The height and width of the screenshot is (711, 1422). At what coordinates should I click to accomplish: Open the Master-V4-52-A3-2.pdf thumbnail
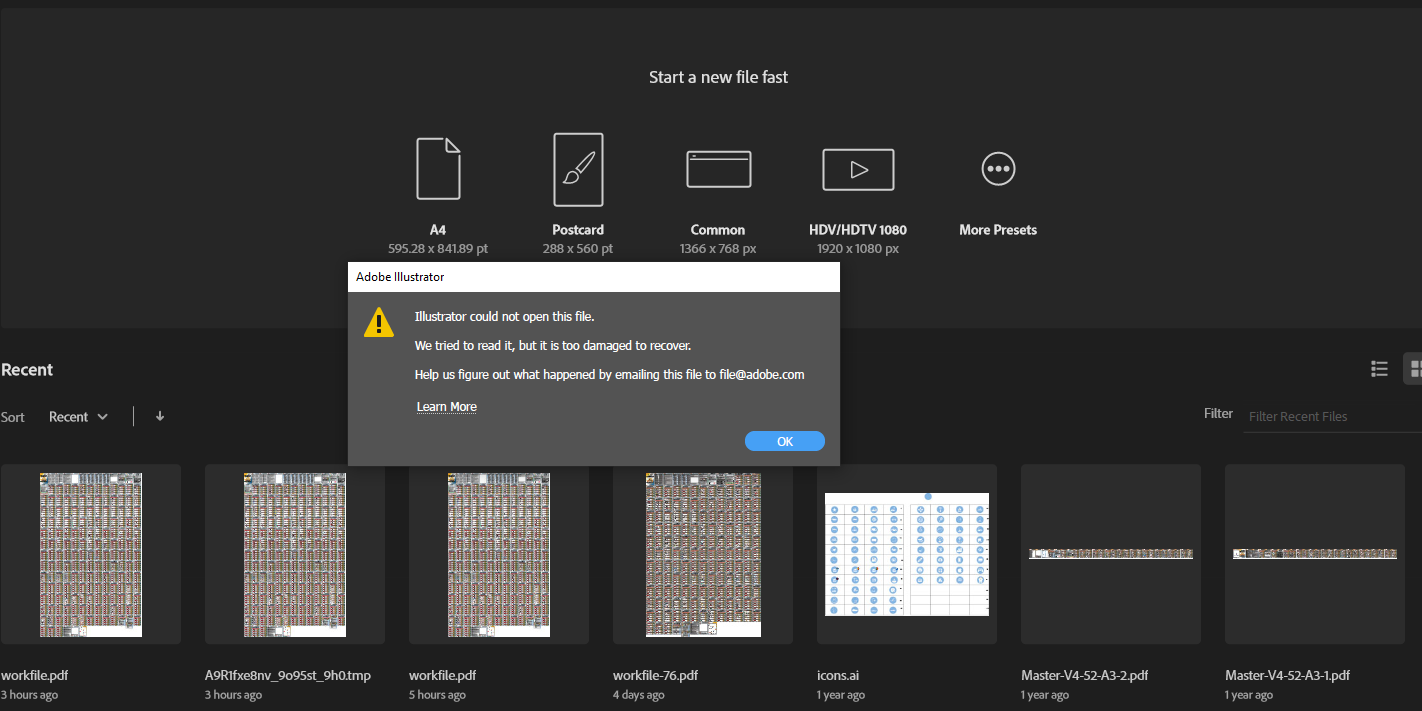tap(1111, 554)
